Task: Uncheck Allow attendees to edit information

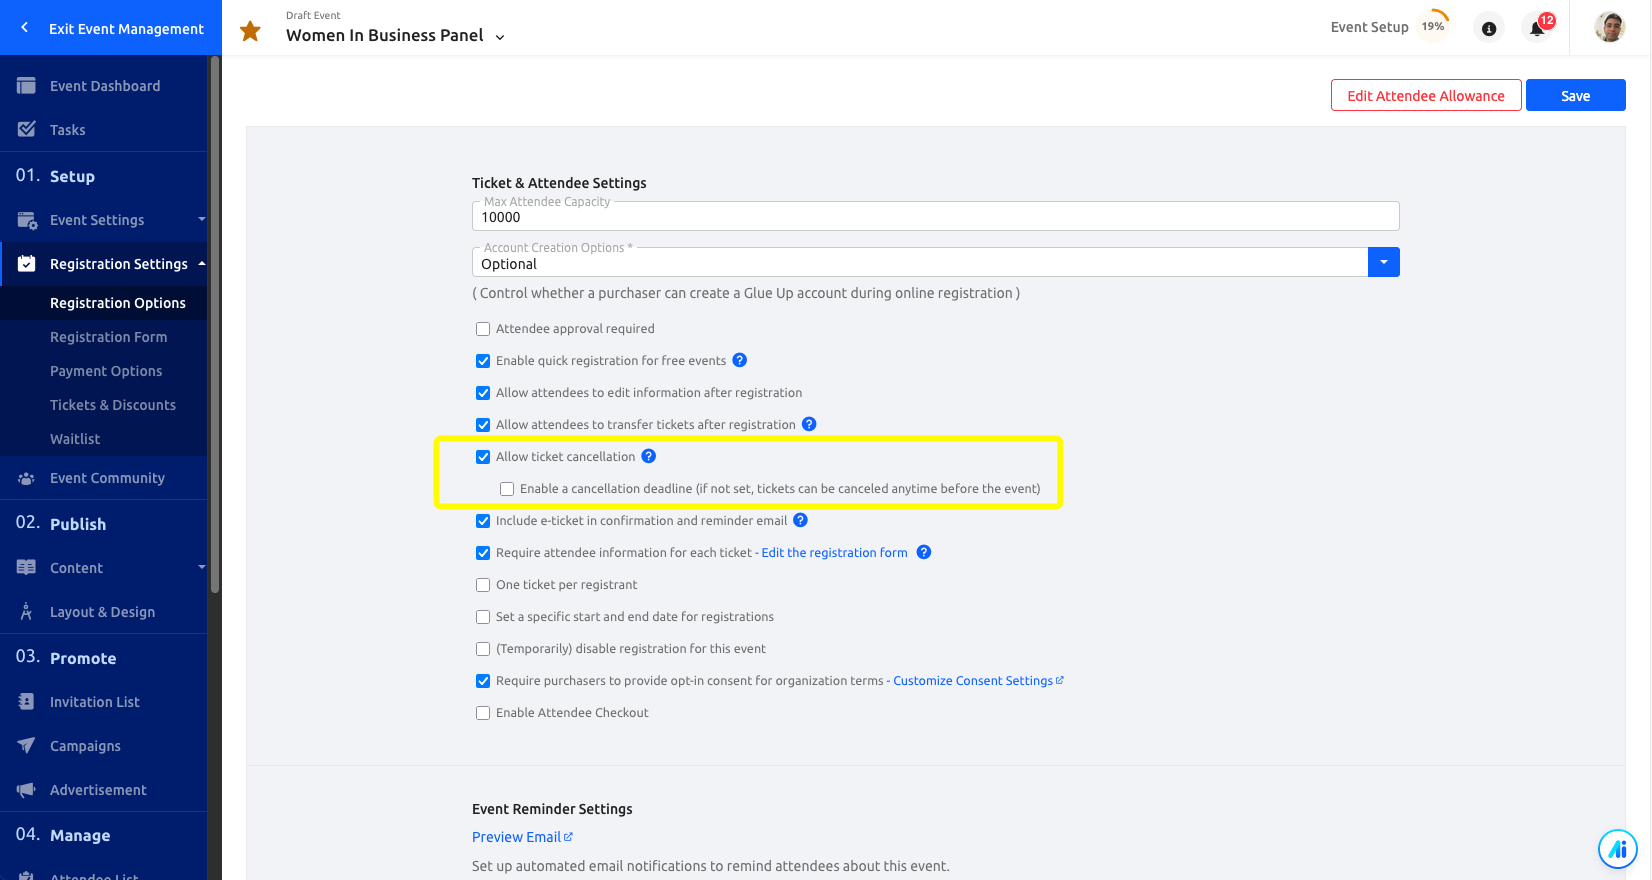Action: [483, 393]
